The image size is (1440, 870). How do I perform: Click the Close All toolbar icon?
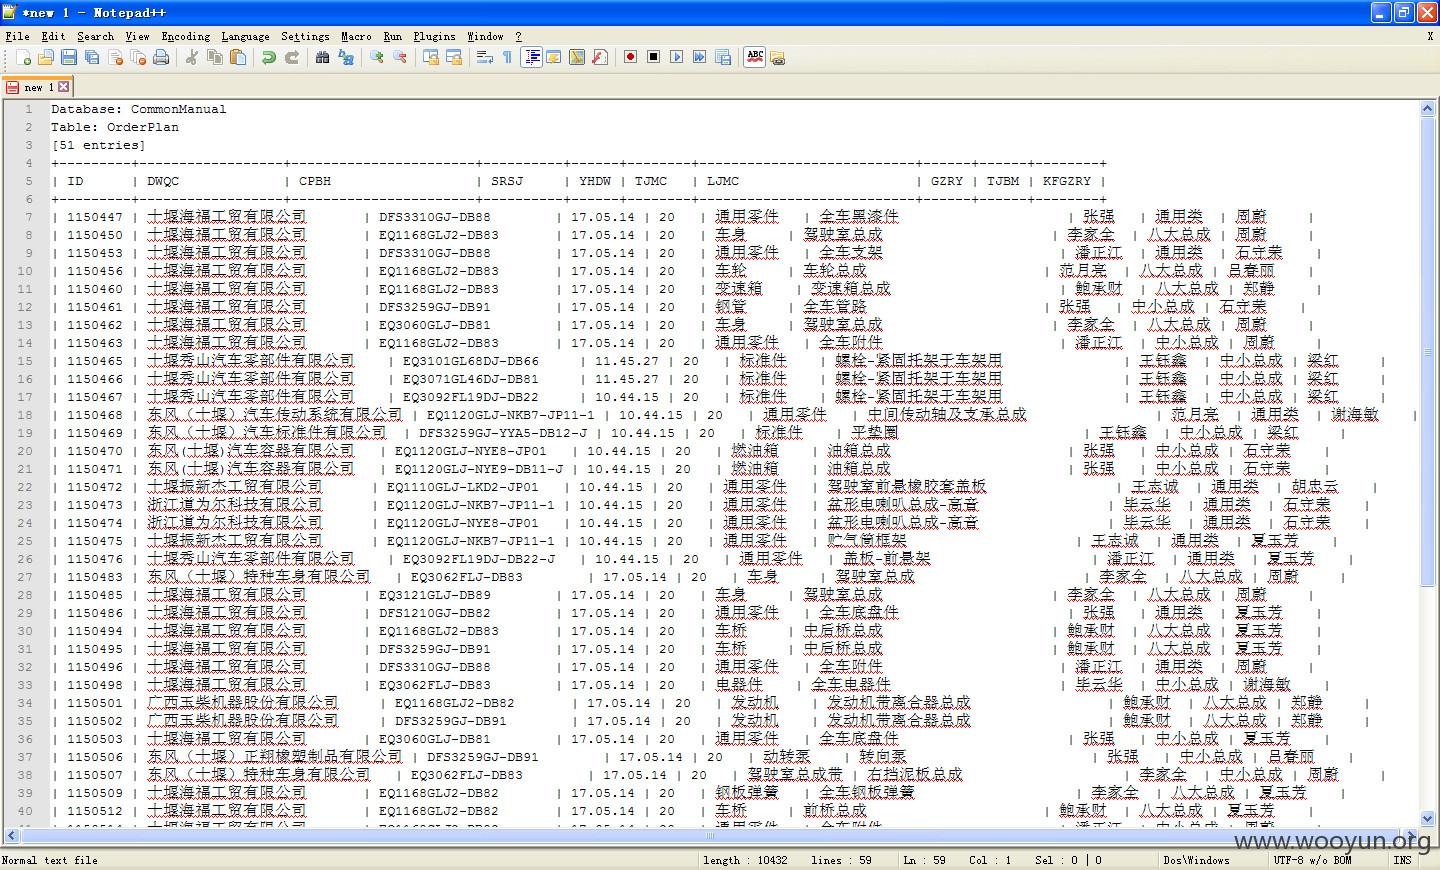[138, 58]
